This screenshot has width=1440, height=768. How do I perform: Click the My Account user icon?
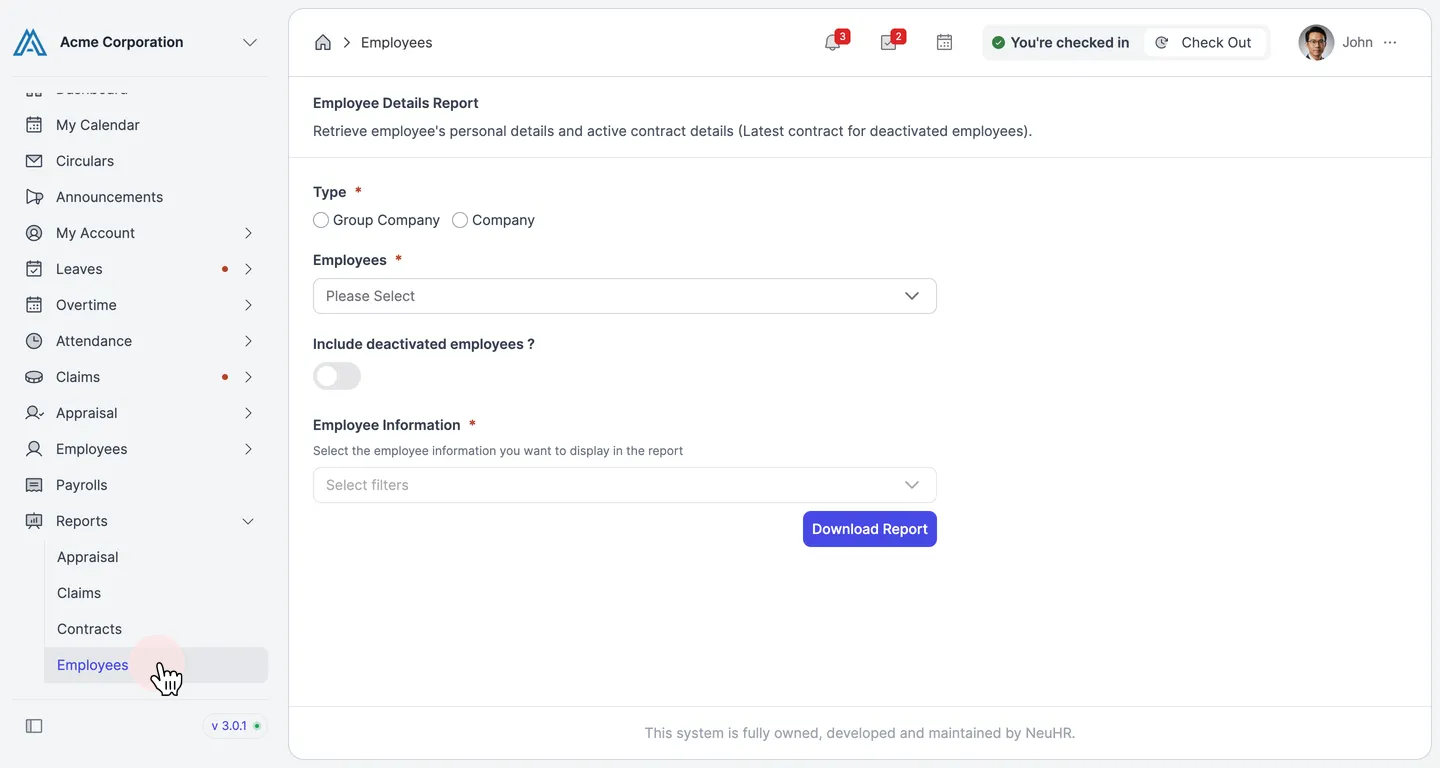coord(34,233)
